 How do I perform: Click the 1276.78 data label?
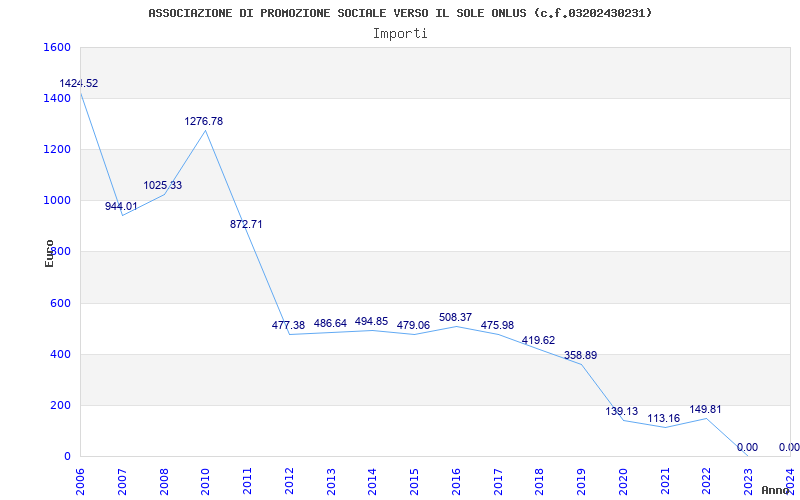(204, 121)
